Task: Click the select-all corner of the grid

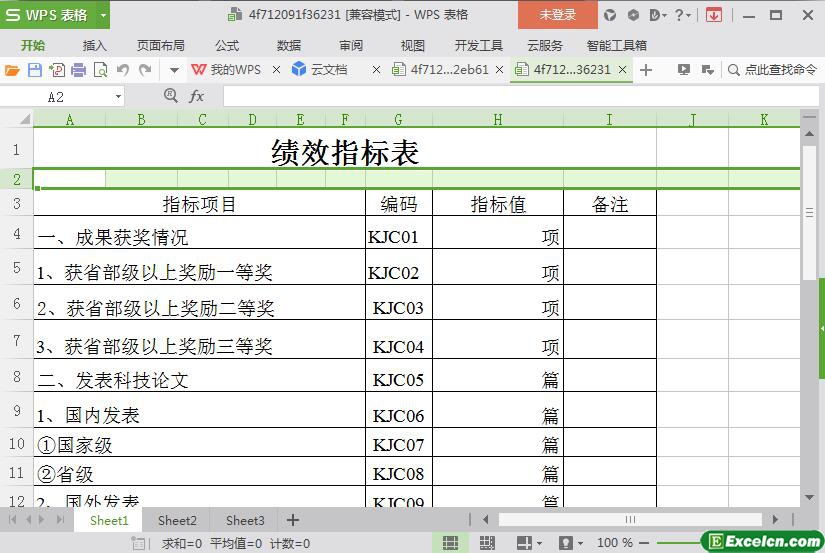Action: pyautogui.click(x=23, y=119)
